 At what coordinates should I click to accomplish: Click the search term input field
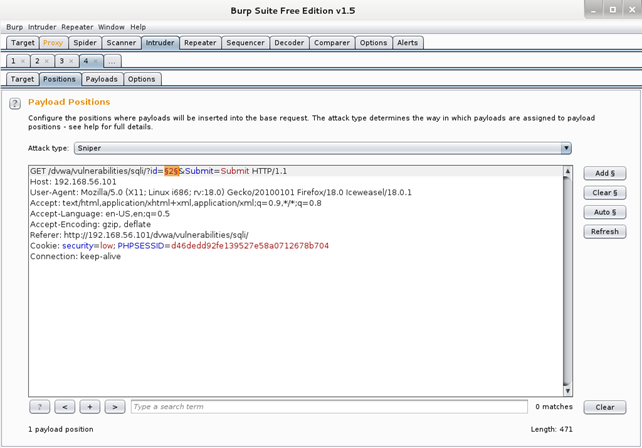[328, 407]
